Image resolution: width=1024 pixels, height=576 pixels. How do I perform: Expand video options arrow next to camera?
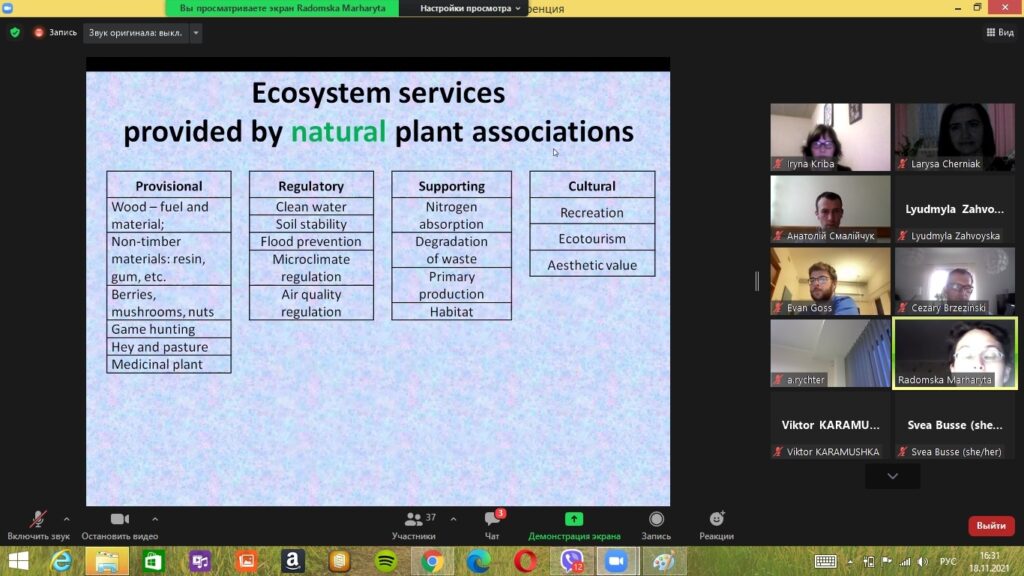point(155,519)
